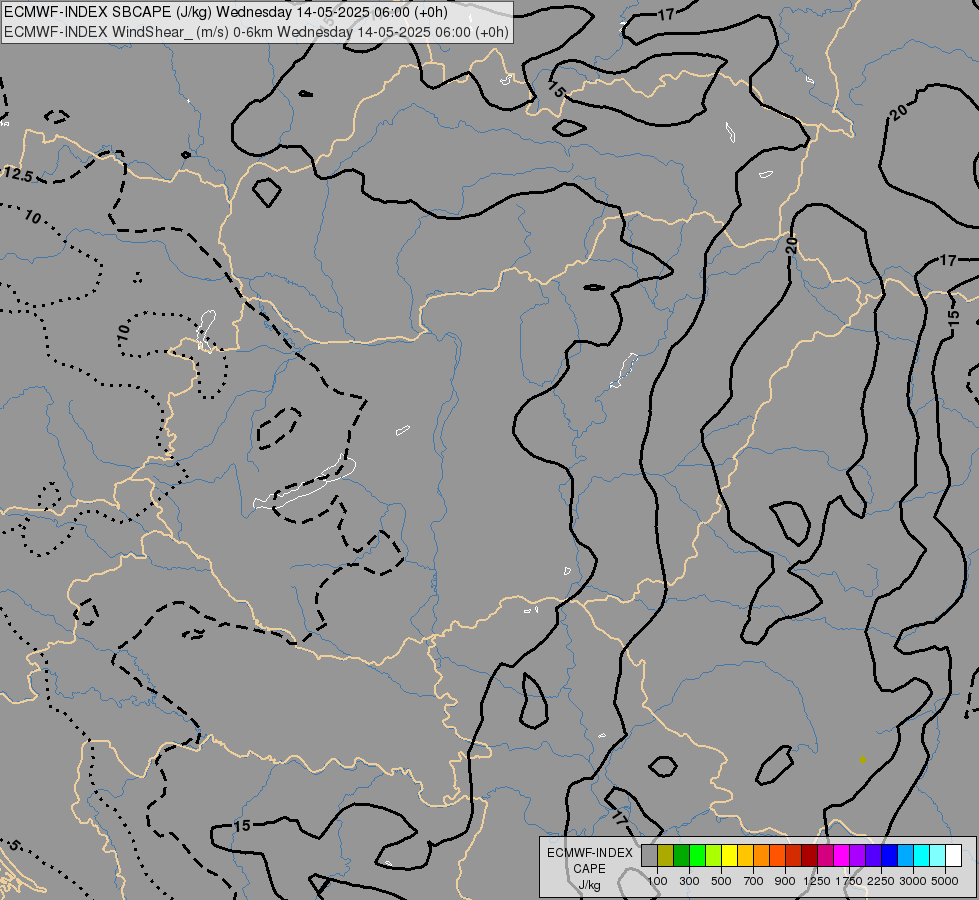This screenshot has width=979, height=900.
Task: Pick the pure yellow legend swatch
Action: (729, 856)
